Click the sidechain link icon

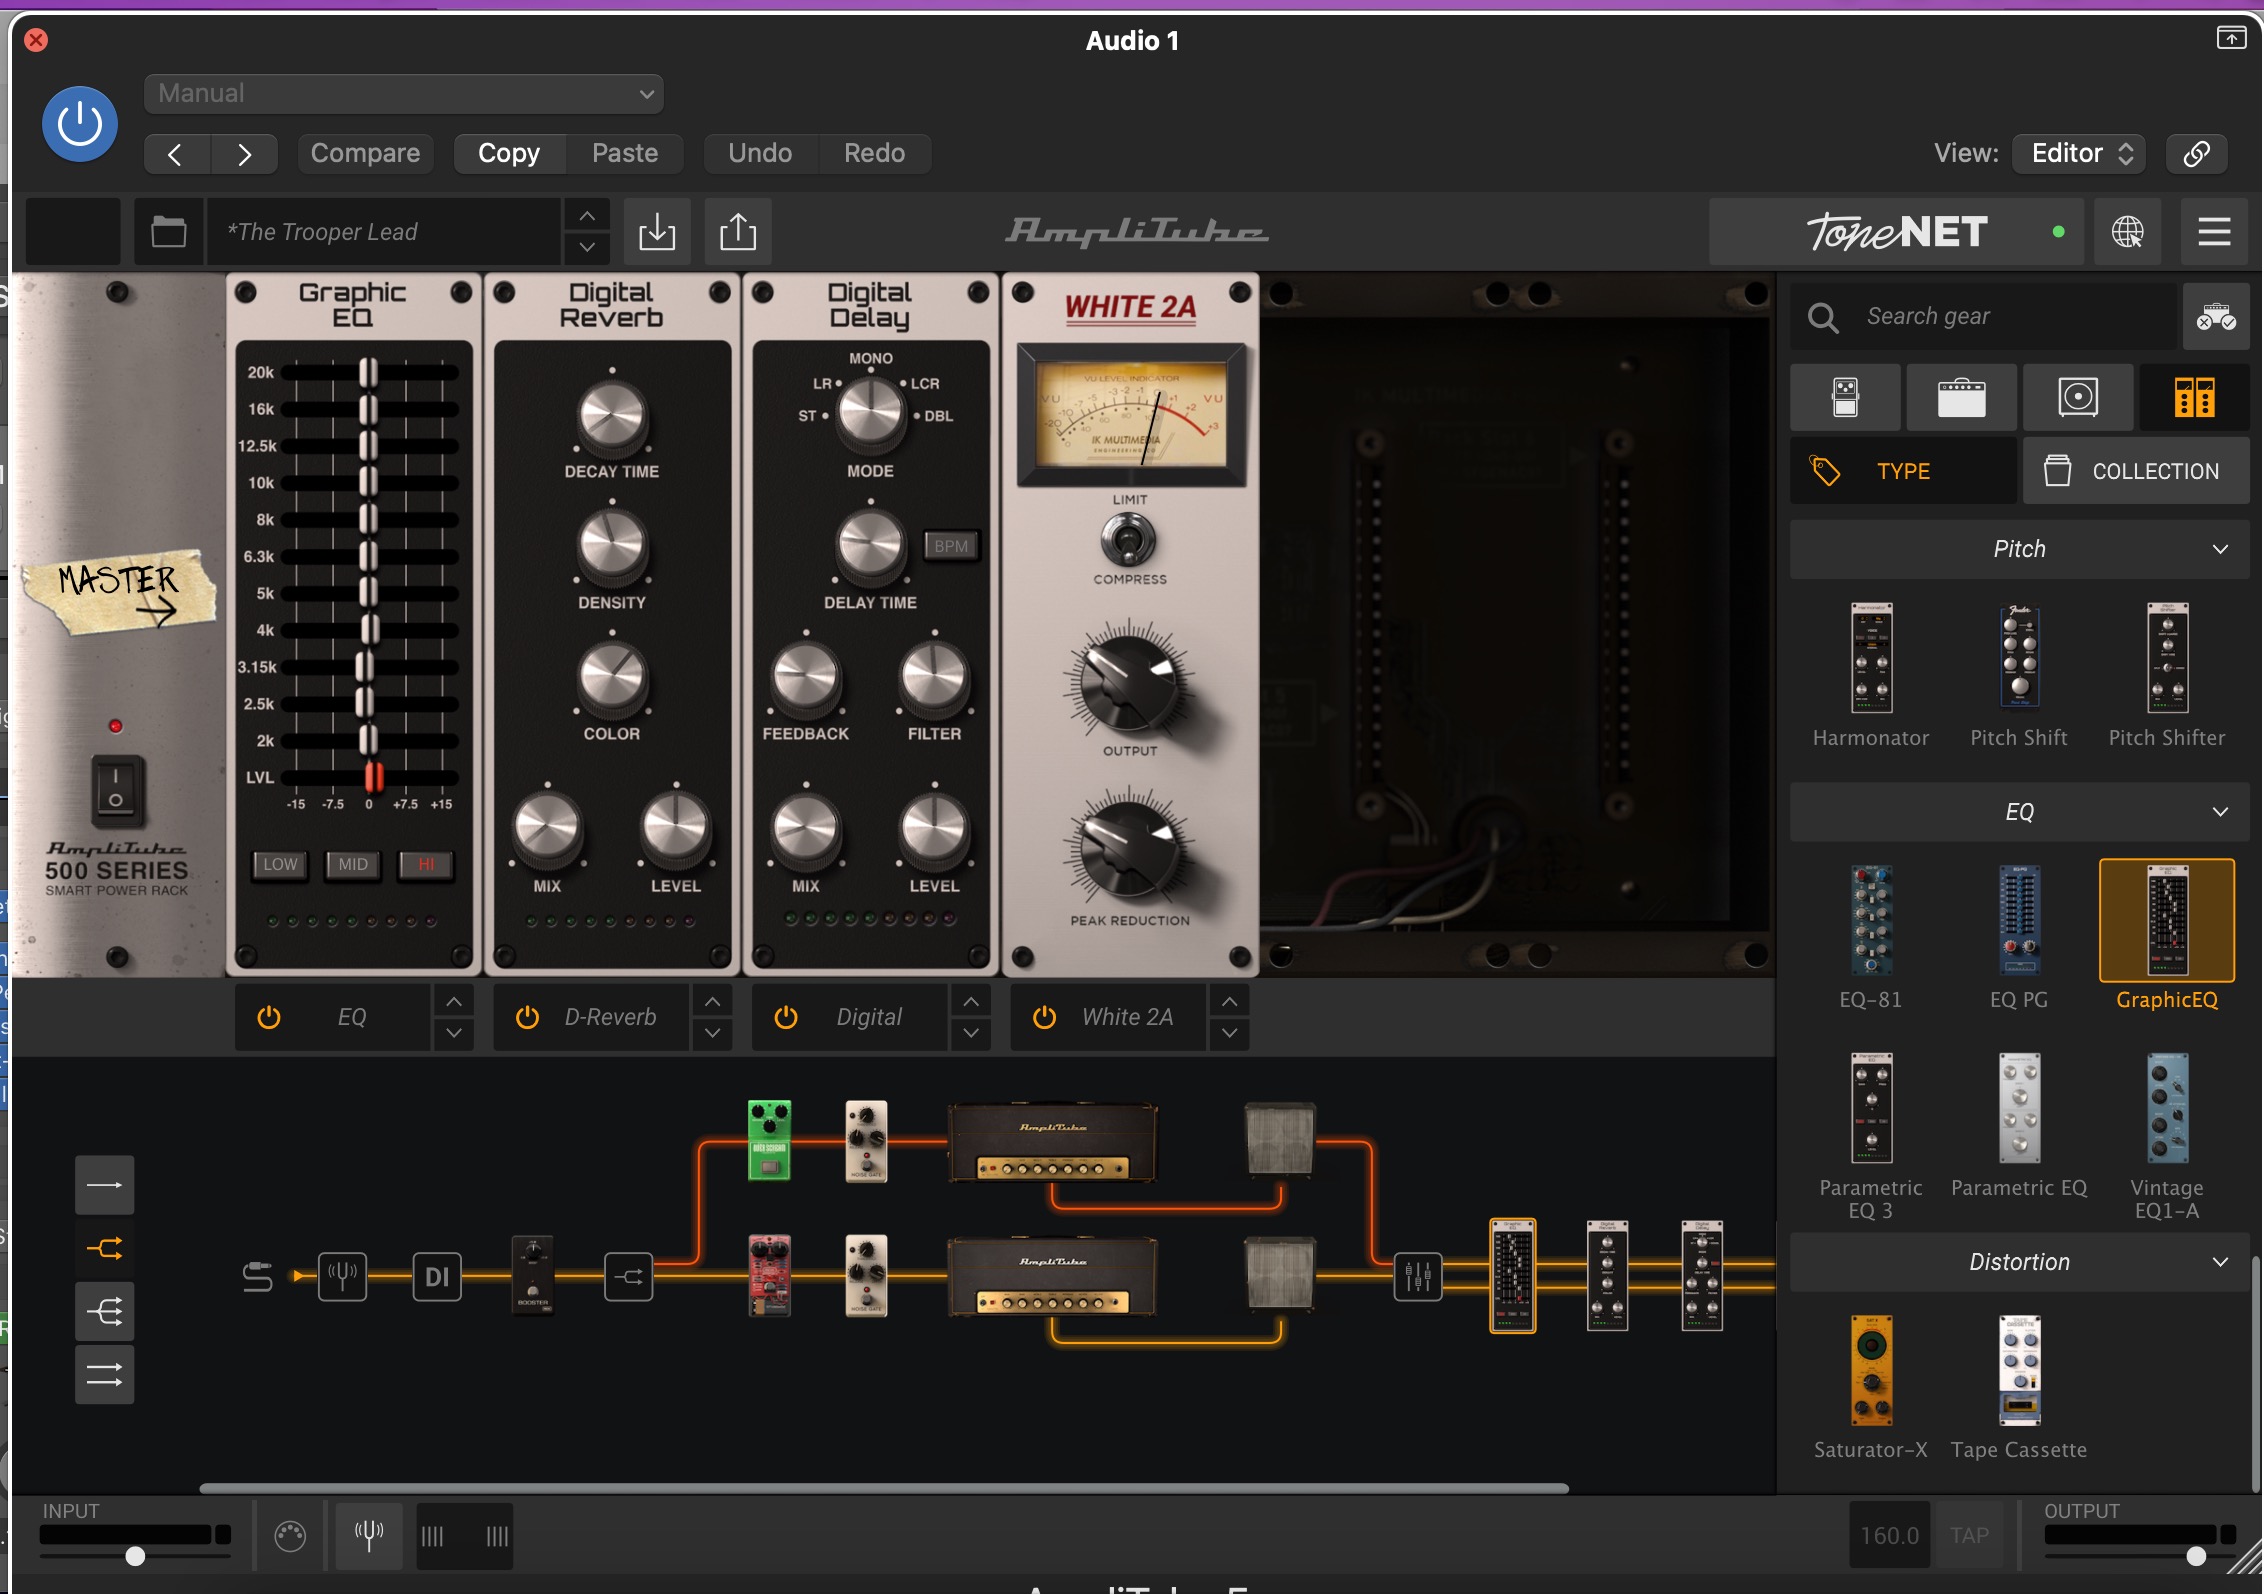2196,153
